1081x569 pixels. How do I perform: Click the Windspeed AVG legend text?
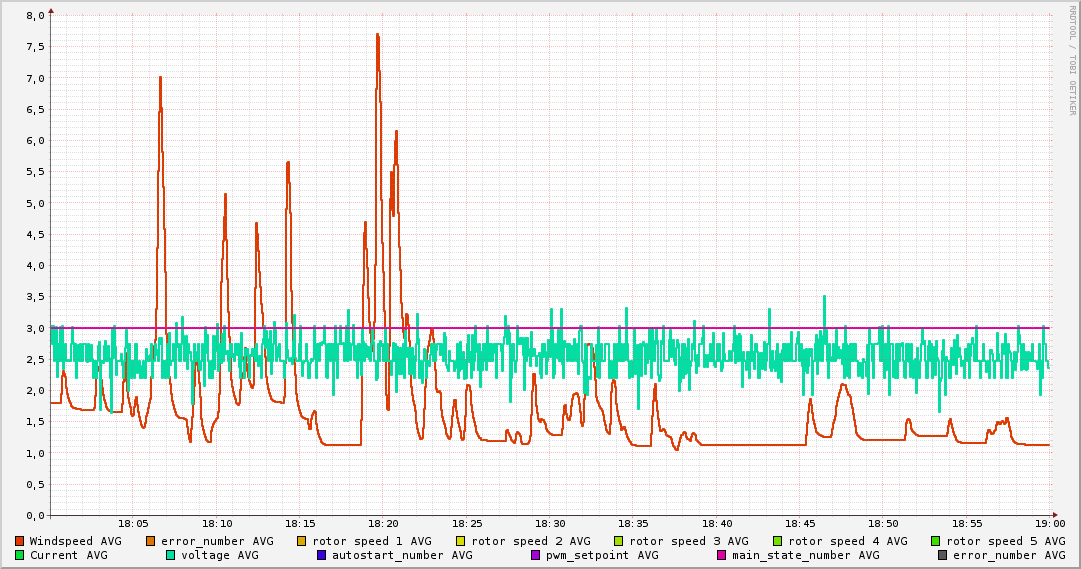click(75, 541)
